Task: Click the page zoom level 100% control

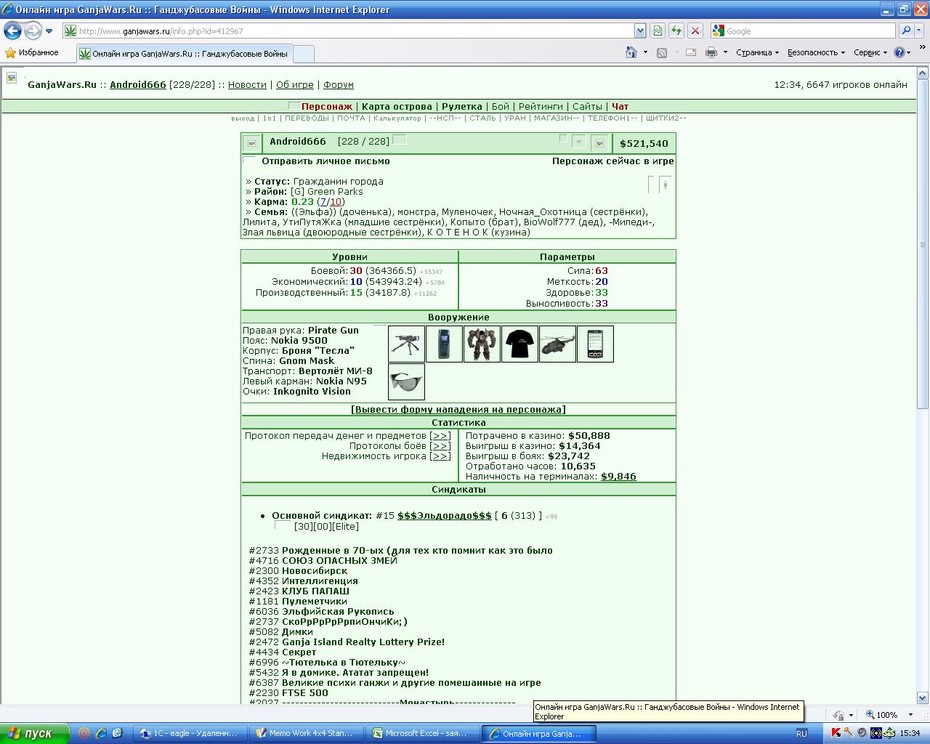Action: coord(887,715)
